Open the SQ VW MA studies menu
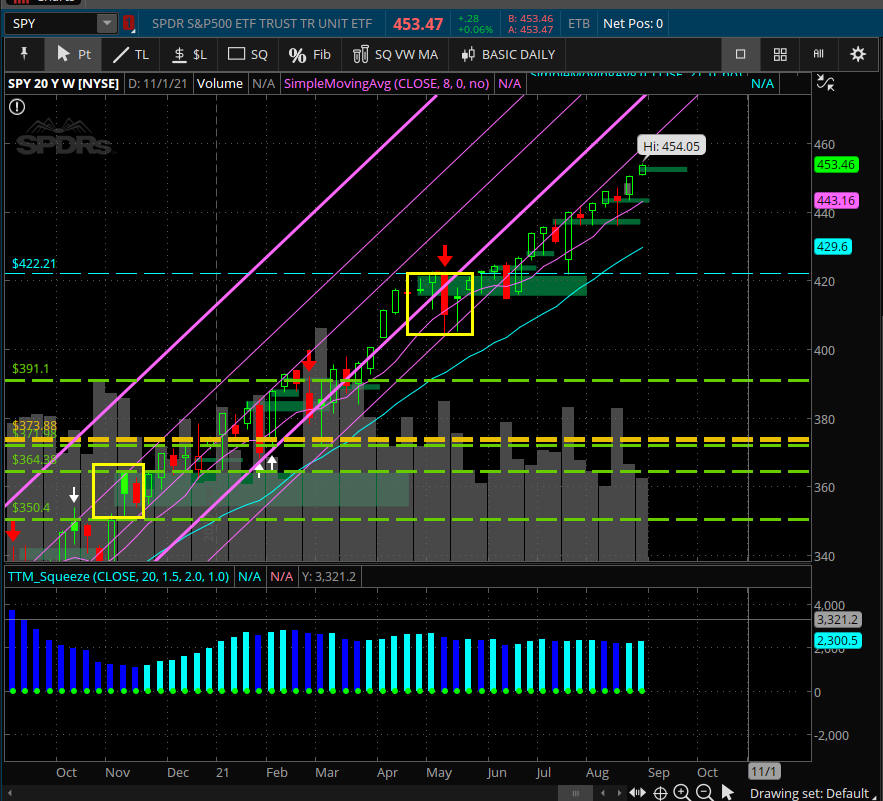The image size is (883, 801). [395, 54]
